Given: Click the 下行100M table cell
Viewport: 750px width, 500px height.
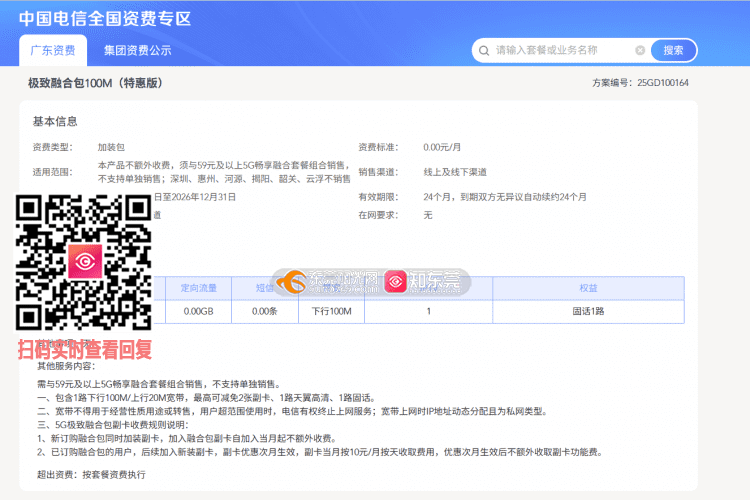Looking at the screenshot, I should 331,311.
